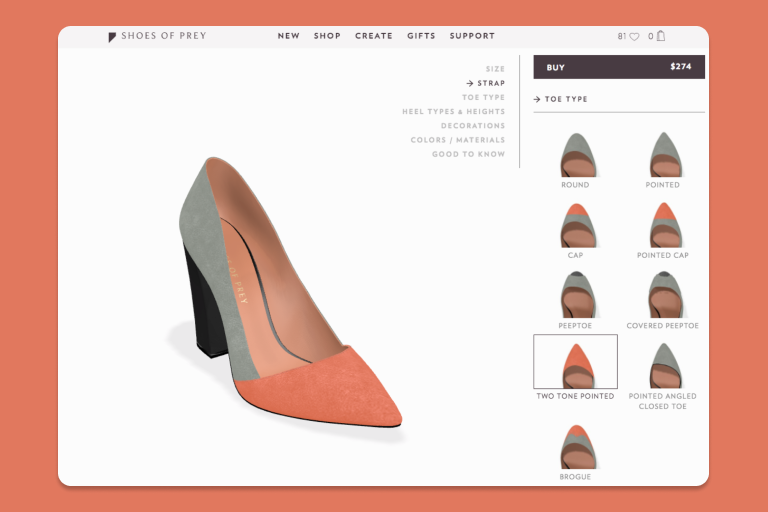Viewport: 768px width, 512px height.
Task: Select the Pointed toe type shoe
Action: click(x=666, y=154)
